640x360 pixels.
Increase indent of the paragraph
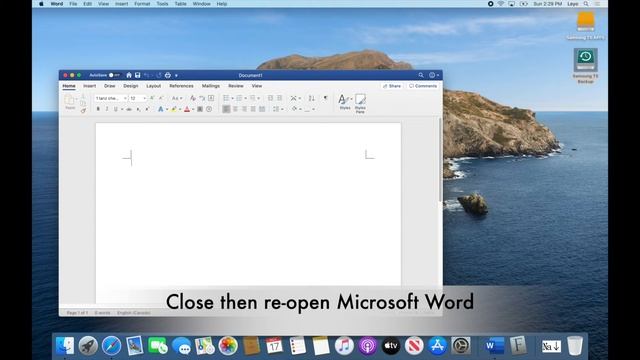(x=280, y=98)
